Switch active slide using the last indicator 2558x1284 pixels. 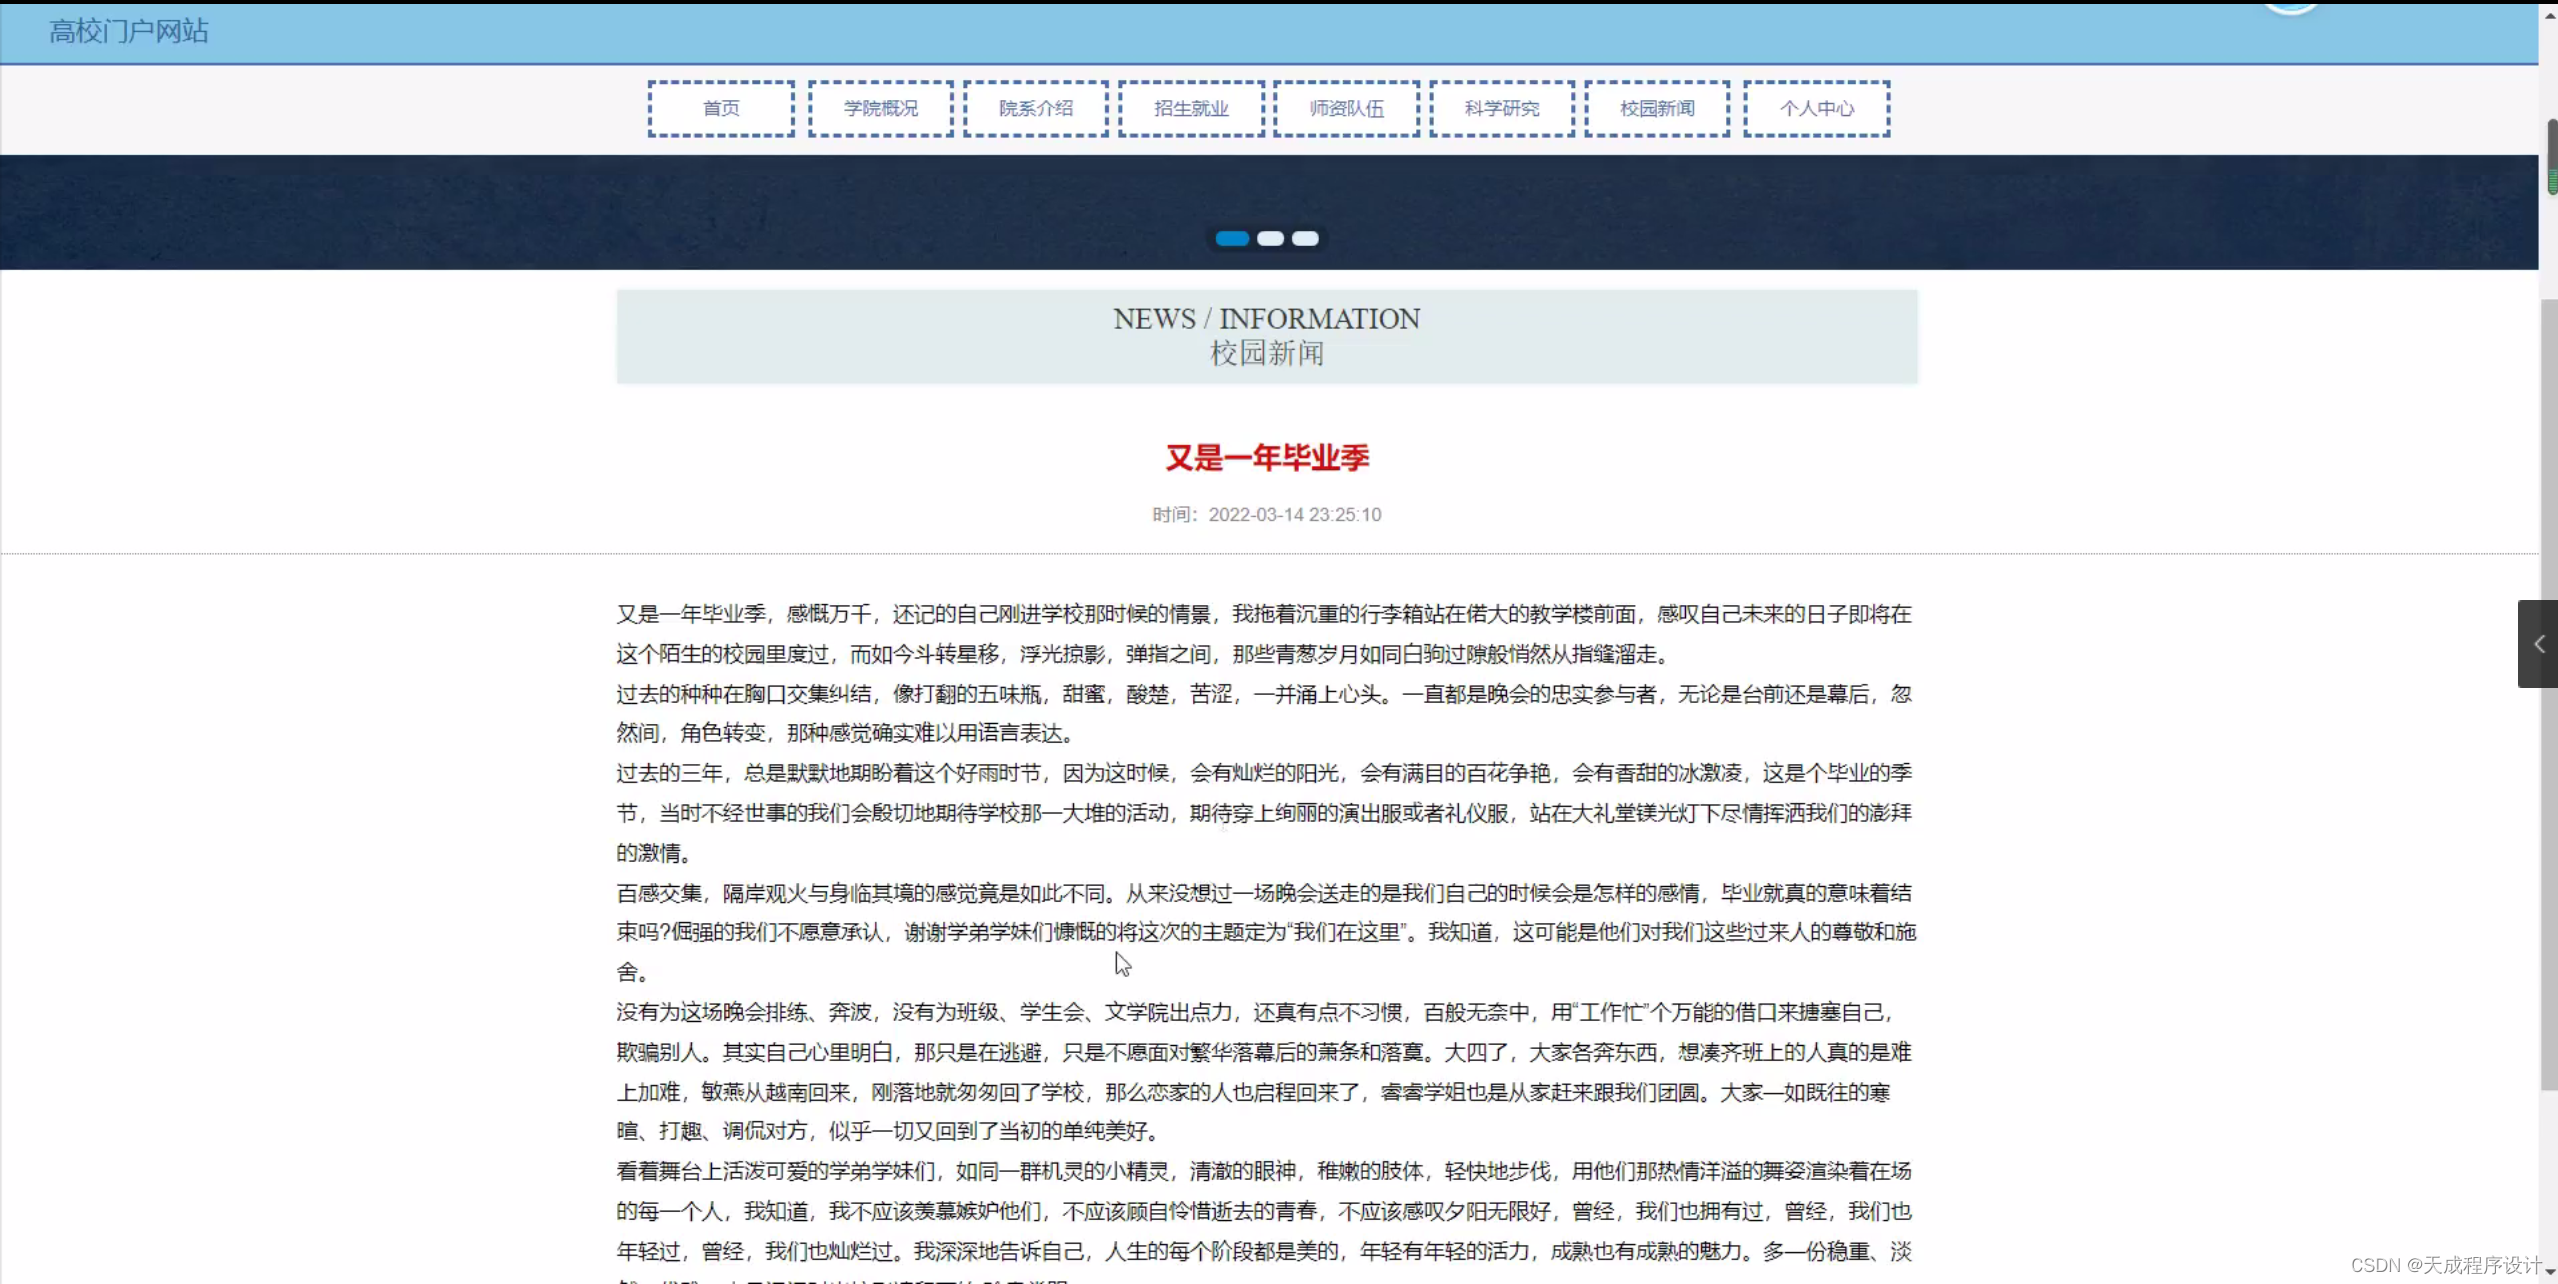tap(1305, 238)
